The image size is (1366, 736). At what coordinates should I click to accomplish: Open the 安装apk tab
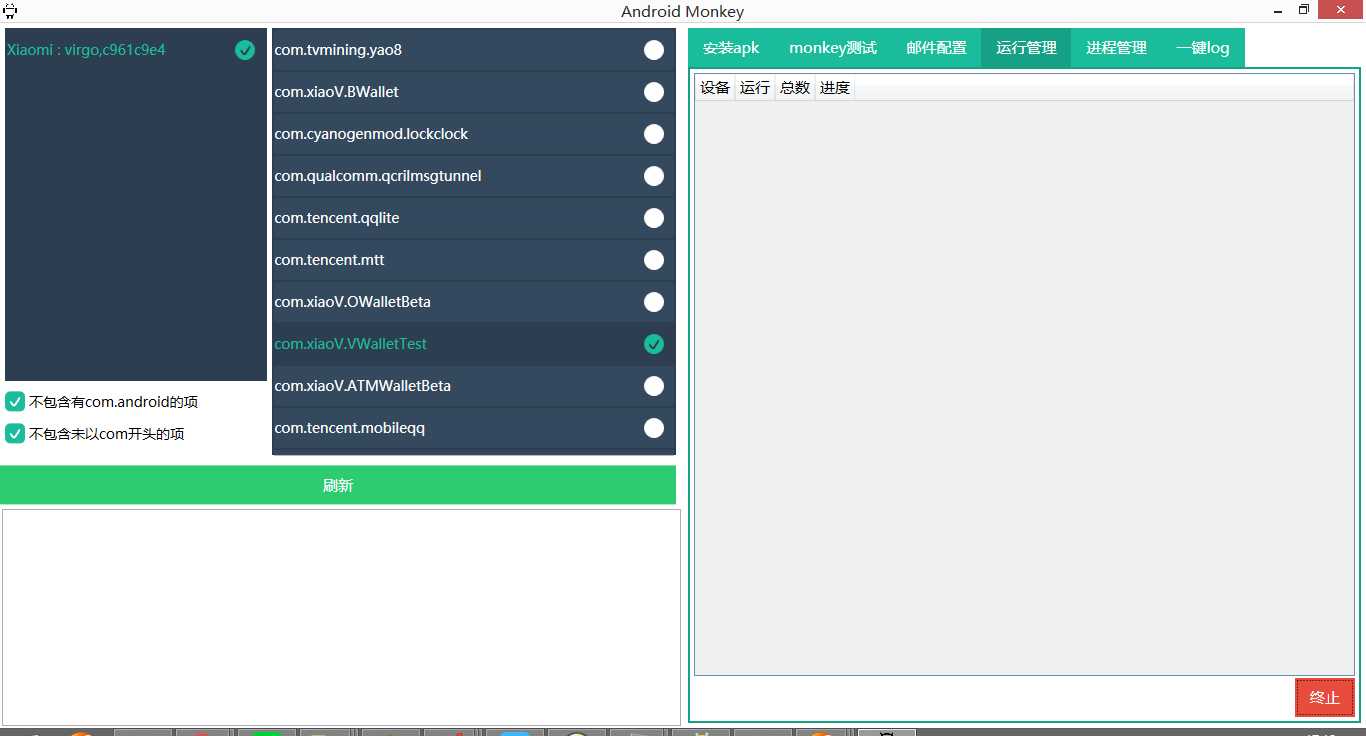(731, 48)
